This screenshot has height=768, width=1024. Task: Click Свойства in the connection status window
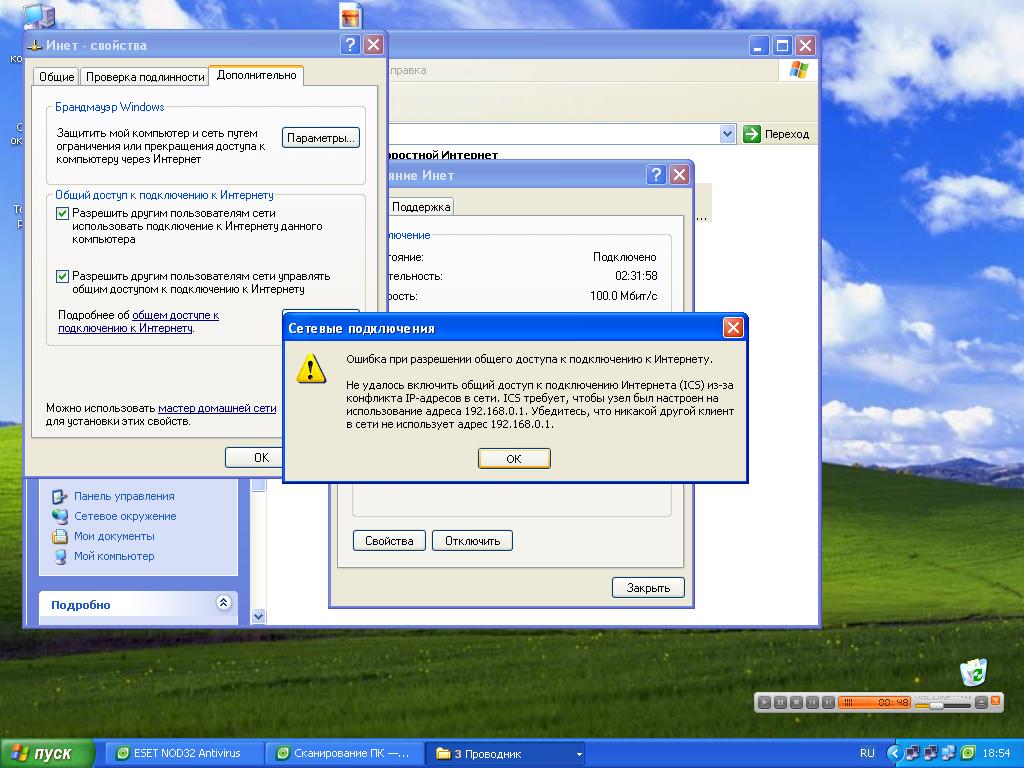coord(389,541)
